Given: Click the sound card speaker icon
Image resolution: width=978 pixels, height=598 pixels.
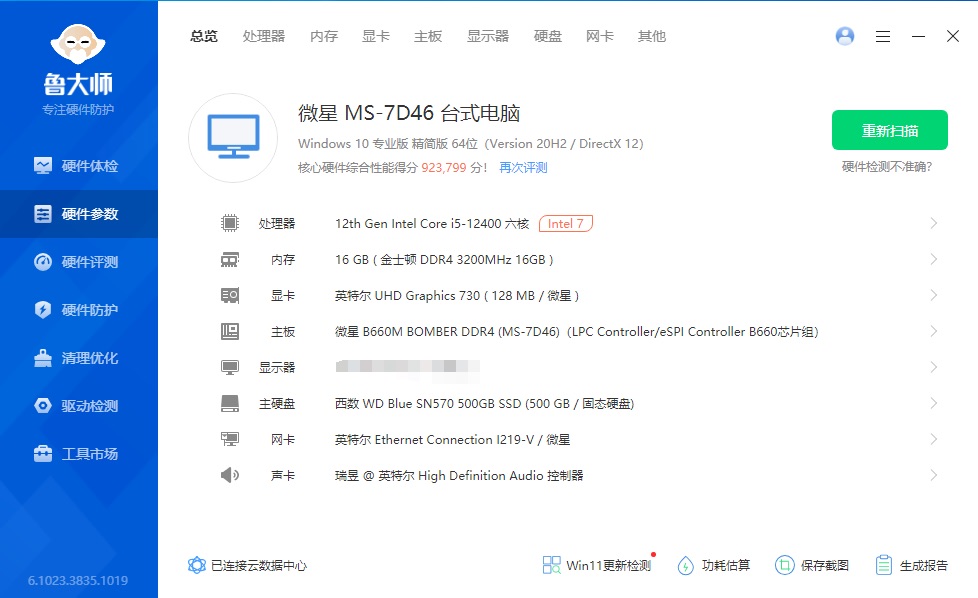Looking at the screenshot, I should click(230, 475).
